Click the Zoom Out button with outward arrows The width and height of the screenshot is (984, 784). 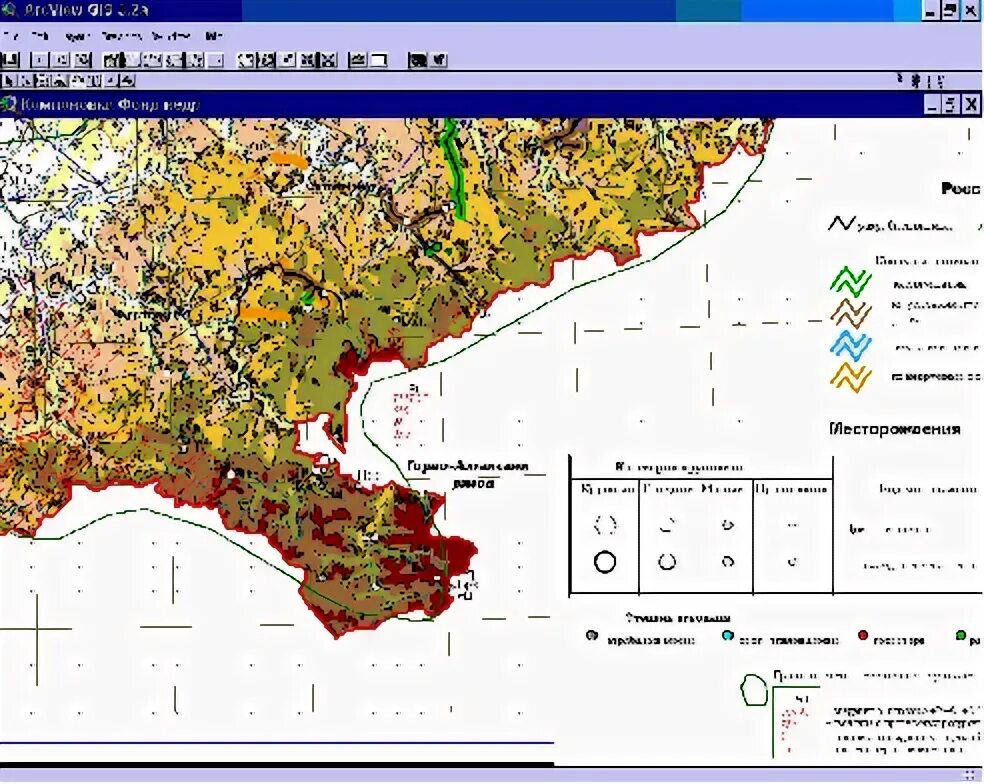point(328,60)
